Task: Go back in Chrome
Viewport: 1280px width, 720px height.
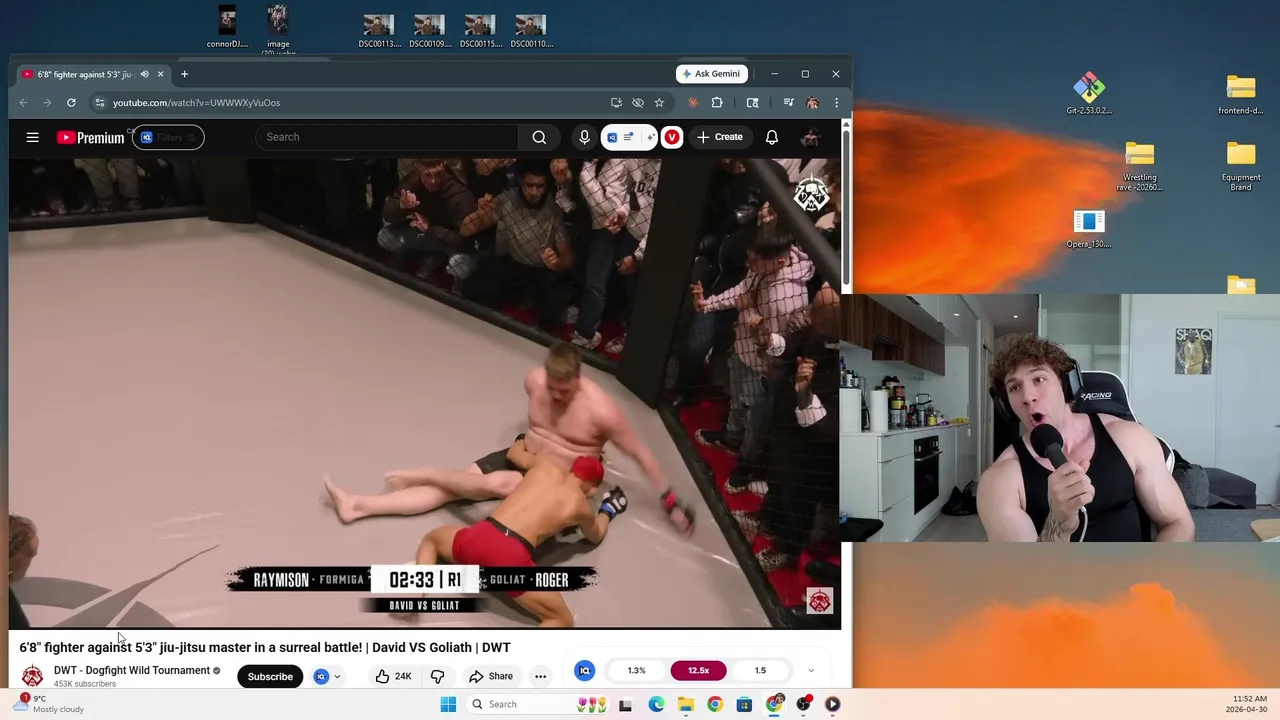Action: [23, 102]
